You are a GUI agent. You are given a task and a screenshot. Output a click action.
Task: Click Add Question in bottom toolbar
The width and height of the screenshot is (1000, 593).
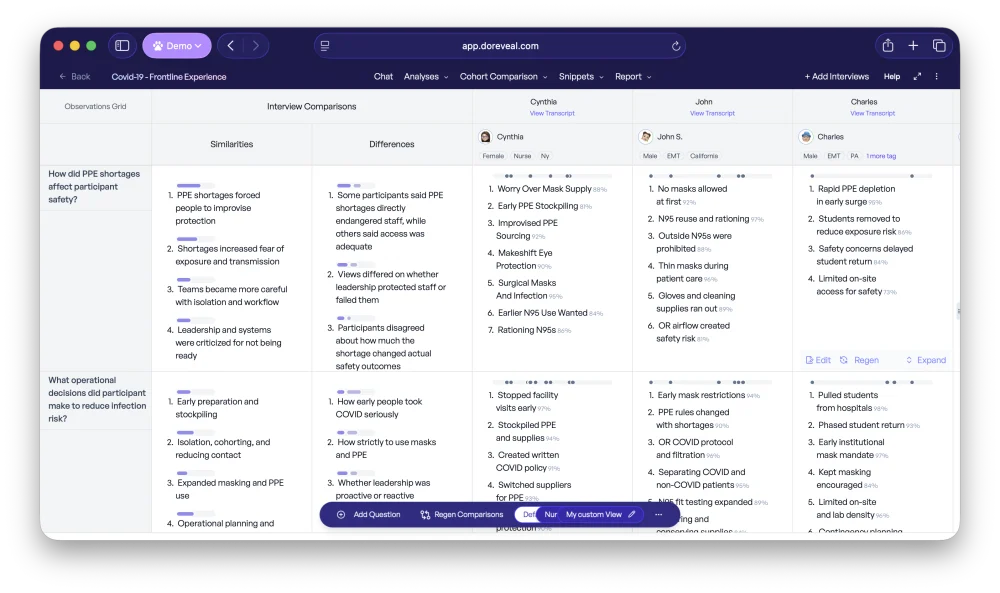(369, 515)
